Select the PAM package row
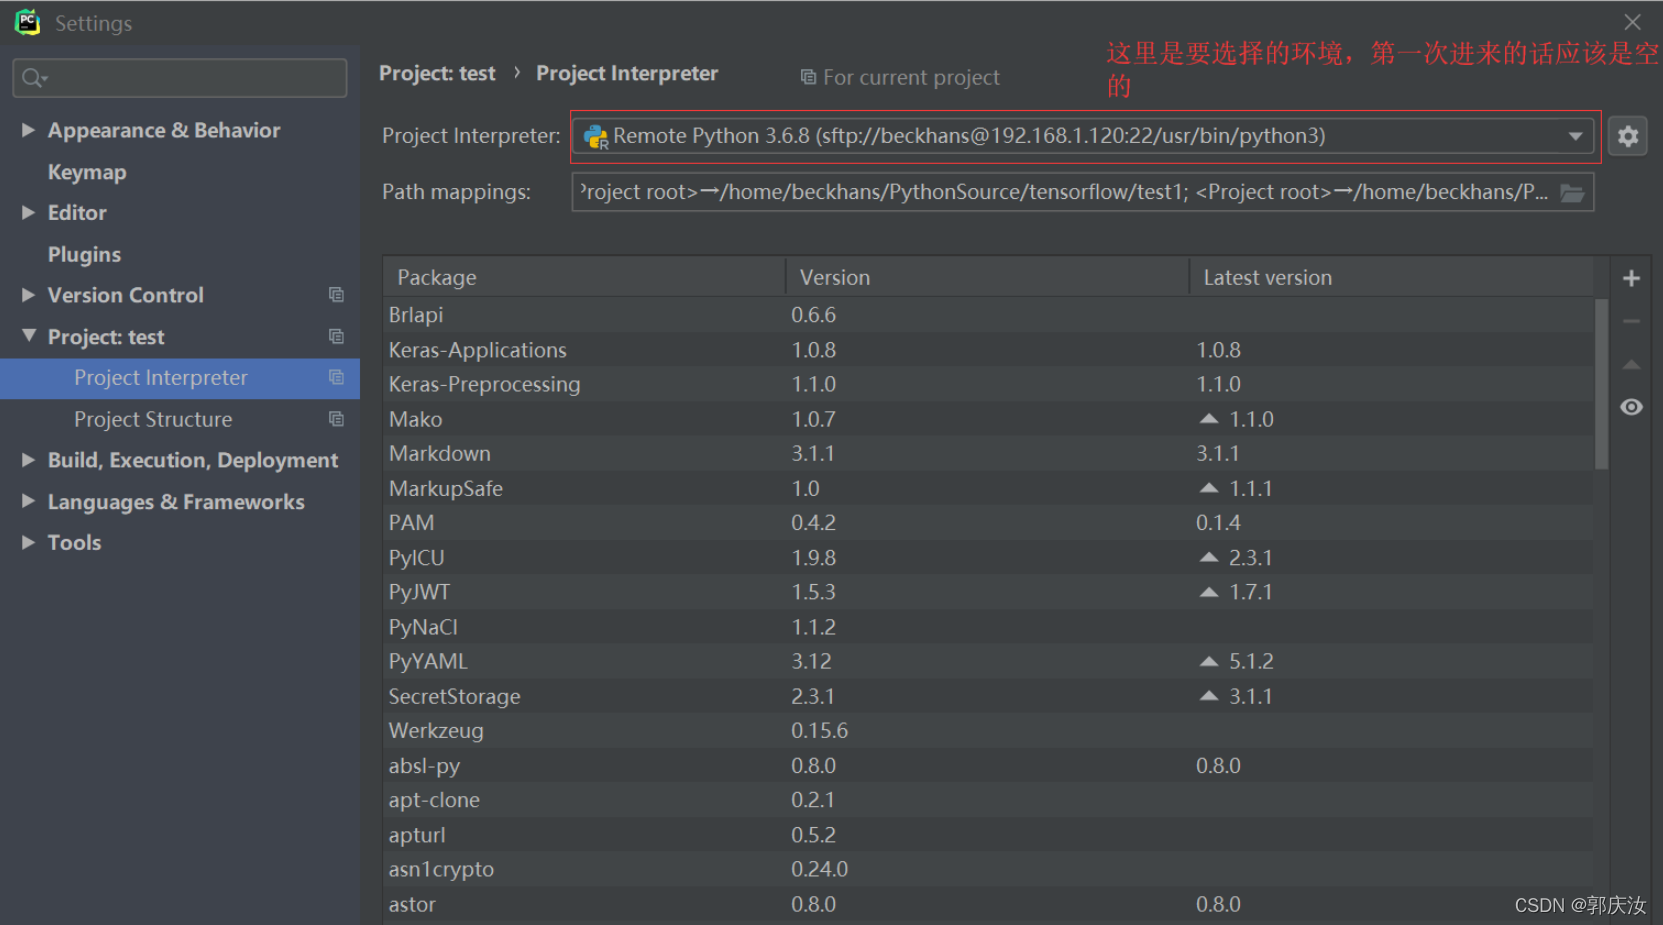This screenshot has height=925, width=1663. pos(988,522)
